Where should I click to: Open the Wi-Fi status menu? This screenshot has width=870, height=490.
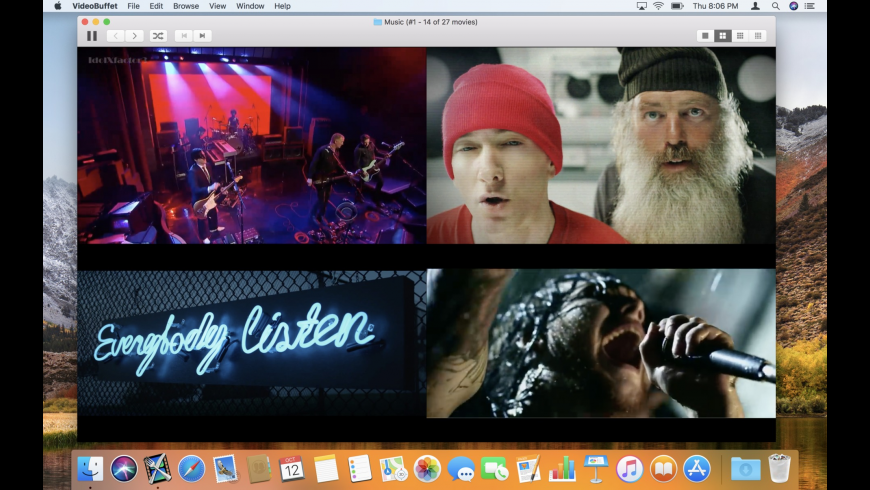pyautogui.click(x=658, y=6)
